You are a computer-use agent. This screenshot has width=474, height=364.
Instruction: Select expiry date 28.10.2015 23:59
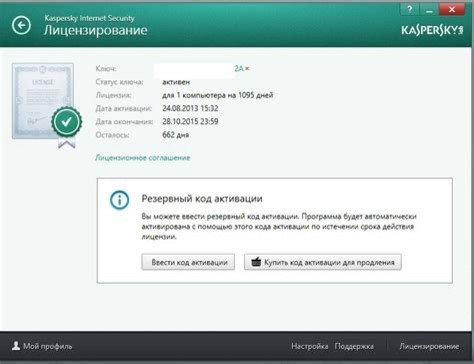pyautogui.click(x=190, y=122)
